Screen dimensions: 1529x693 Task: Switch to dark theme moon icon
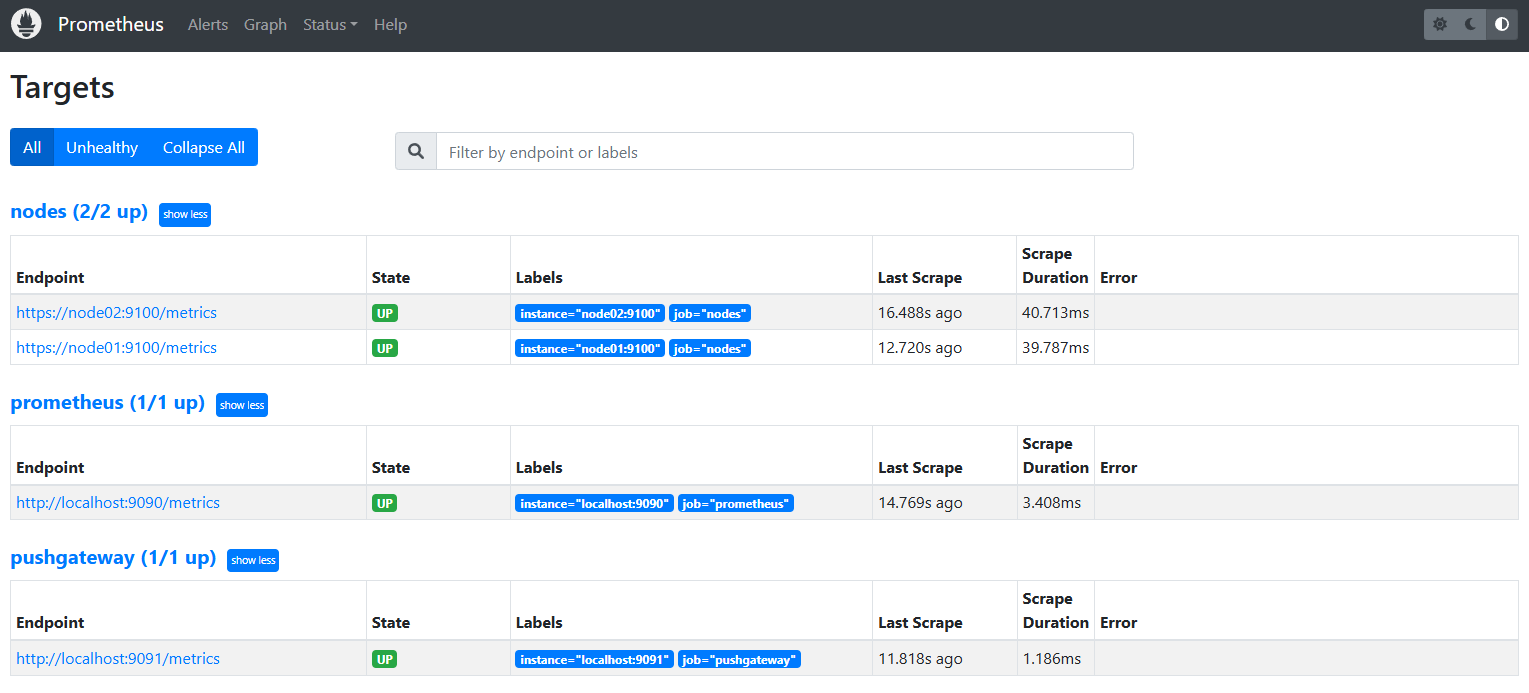pyautogui.click(x=1470, y=24)
